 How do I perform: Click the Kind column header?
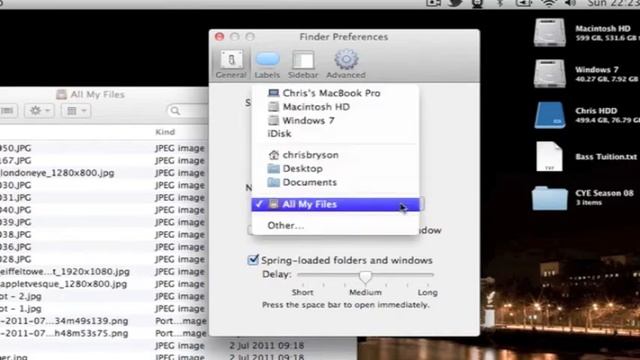click(x=165, y=132)
